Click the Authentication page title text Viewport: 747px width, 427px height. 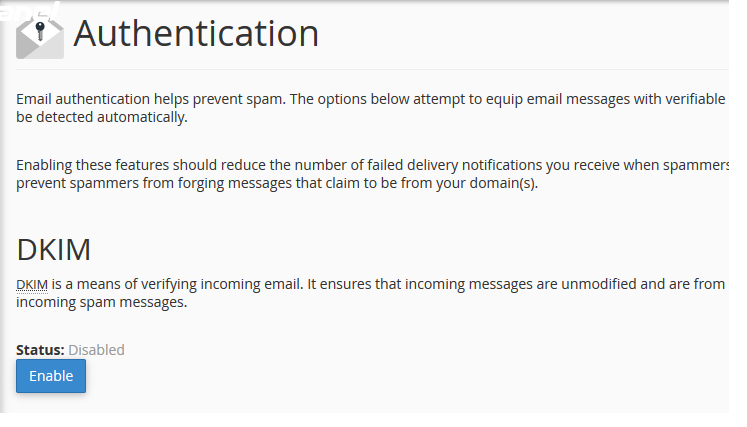[196, 34]
